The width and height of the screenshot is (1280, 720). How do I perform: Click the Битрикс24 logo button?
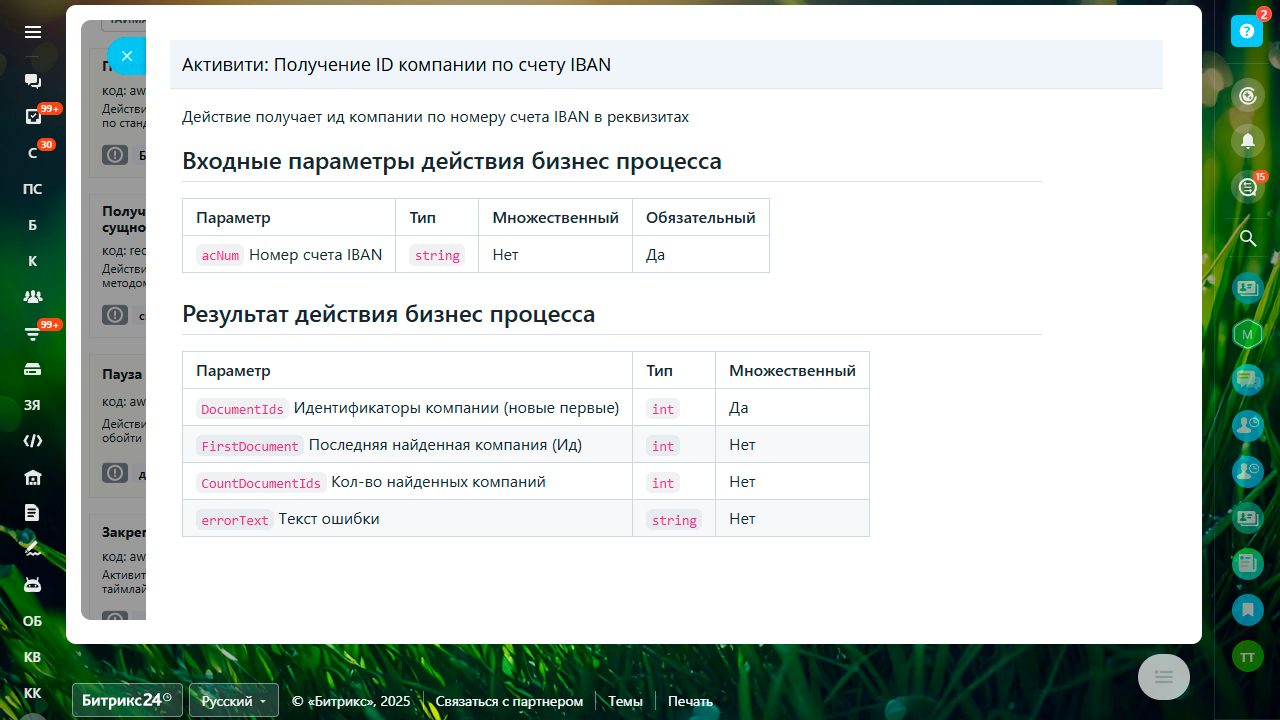pos(127,701)
